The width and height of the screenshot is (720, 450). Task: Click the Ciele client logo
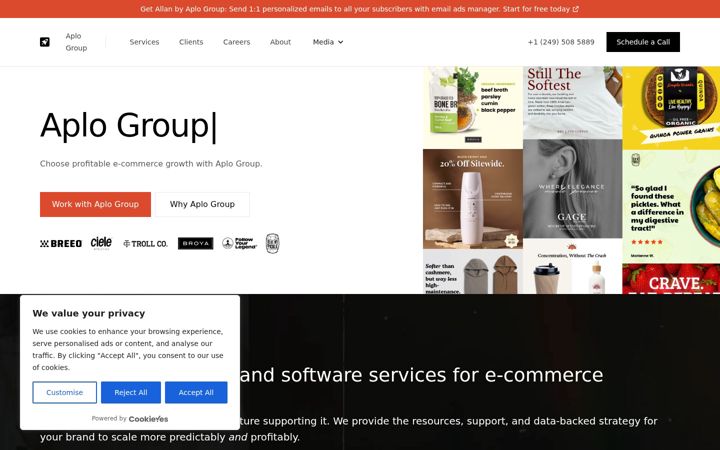point(101,243)
